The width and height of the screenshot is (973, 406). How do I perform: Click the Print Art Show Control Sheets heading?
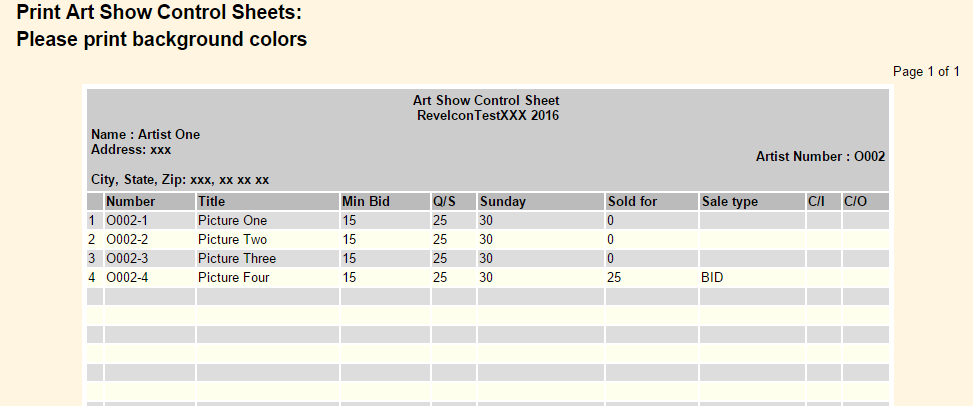[x=159, y=12]
